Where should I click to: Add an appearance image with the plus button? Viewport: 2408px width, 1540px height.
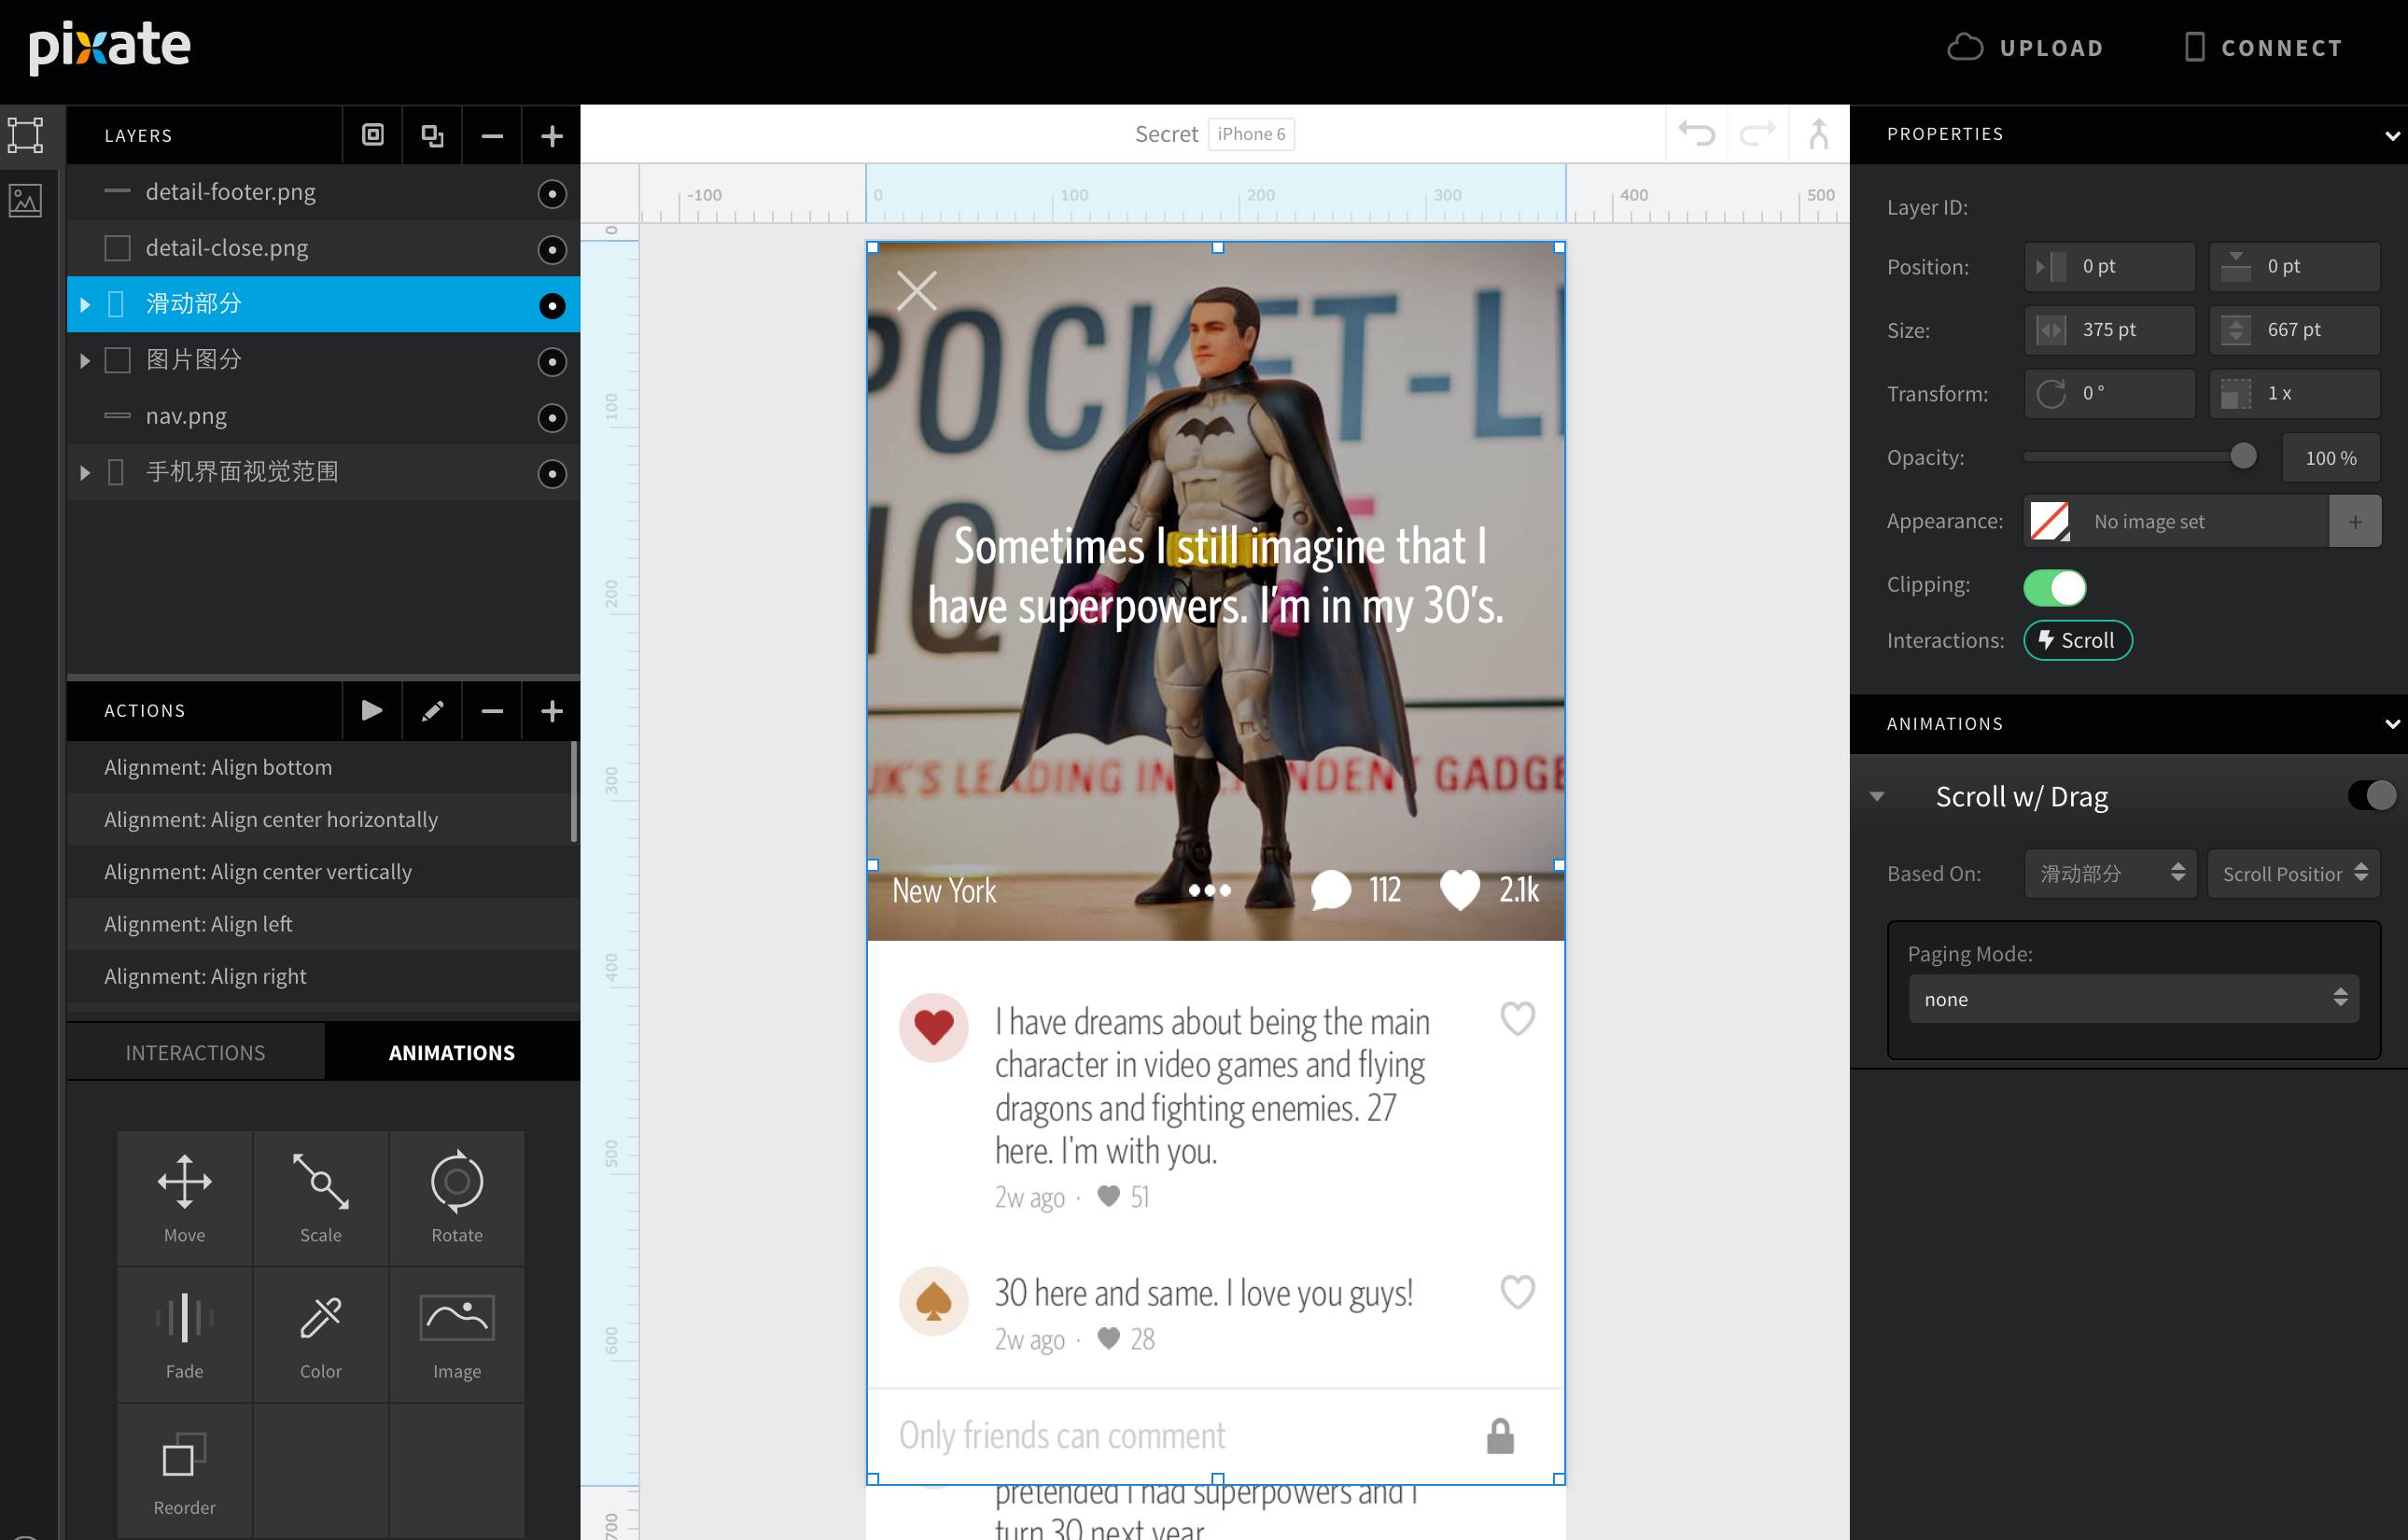(2355, 521)
